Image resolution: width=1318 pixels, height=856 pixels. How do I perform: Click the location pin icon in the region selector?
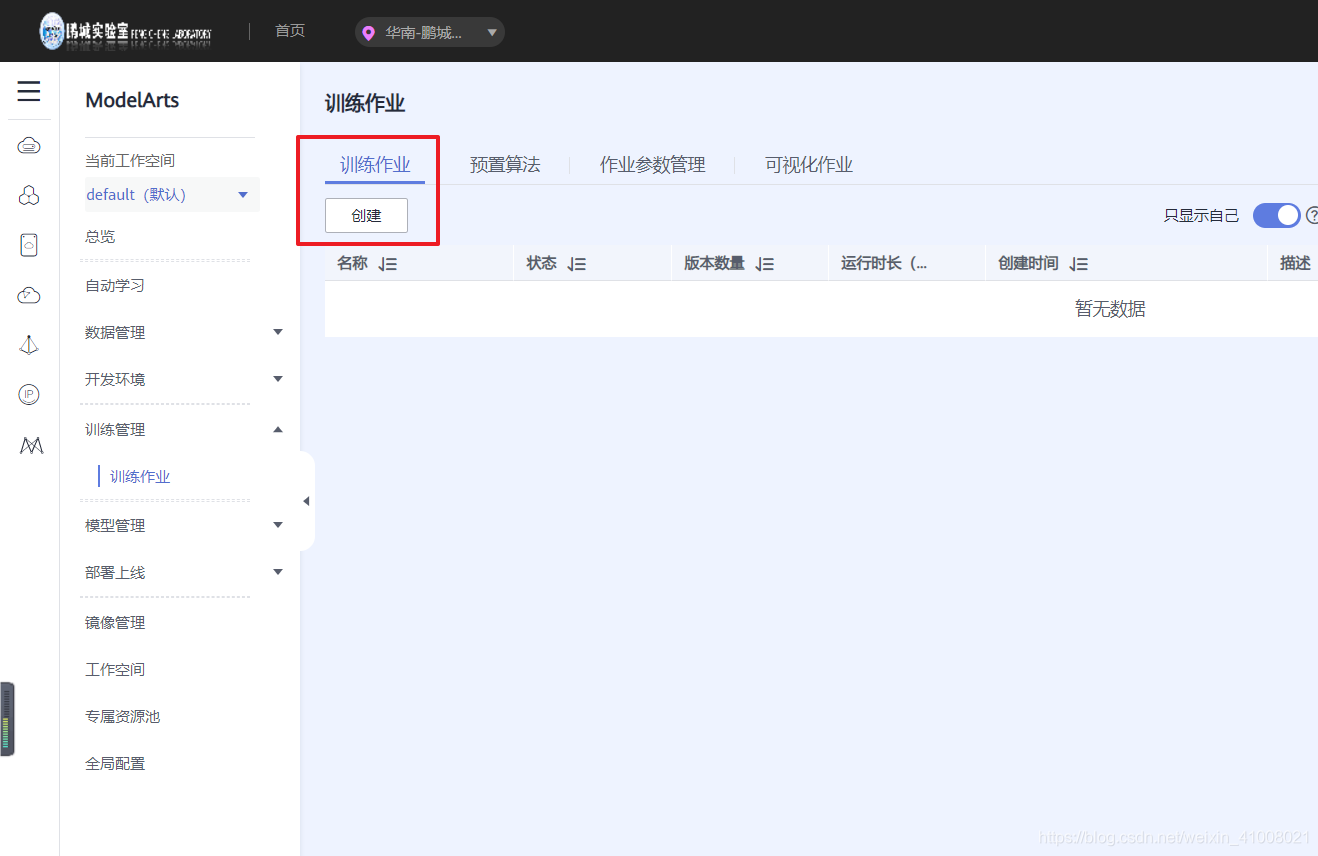369,33
